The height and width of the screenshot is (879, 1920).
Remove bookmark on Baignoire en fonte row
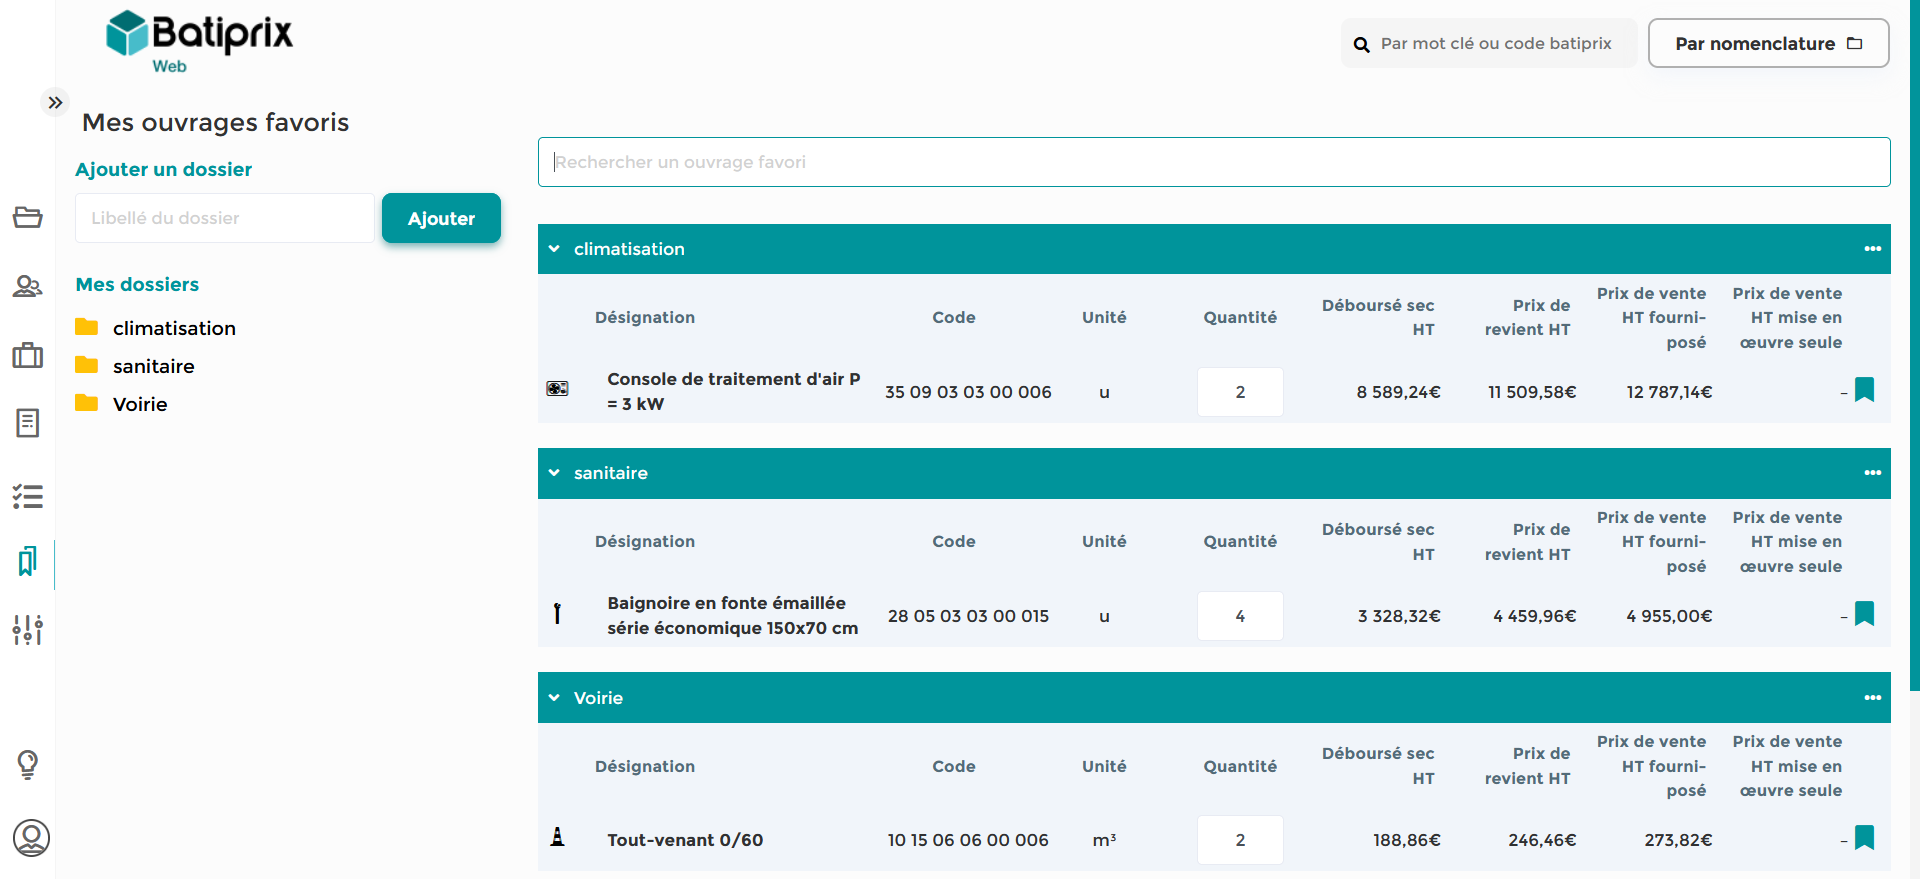click(x=1864, y=614)
